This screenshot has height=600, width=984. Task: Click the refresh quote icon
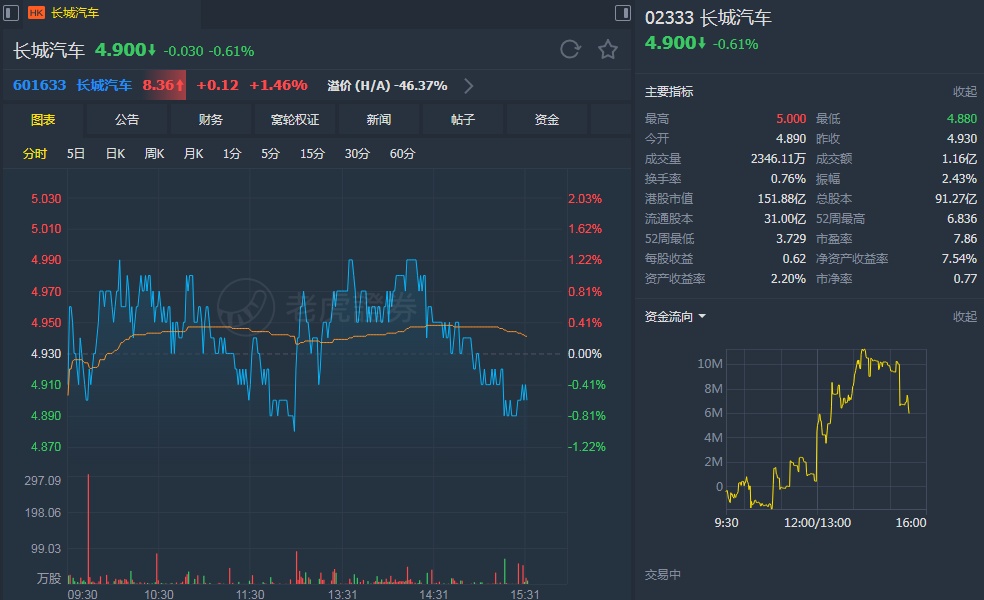tap(570, 50)
